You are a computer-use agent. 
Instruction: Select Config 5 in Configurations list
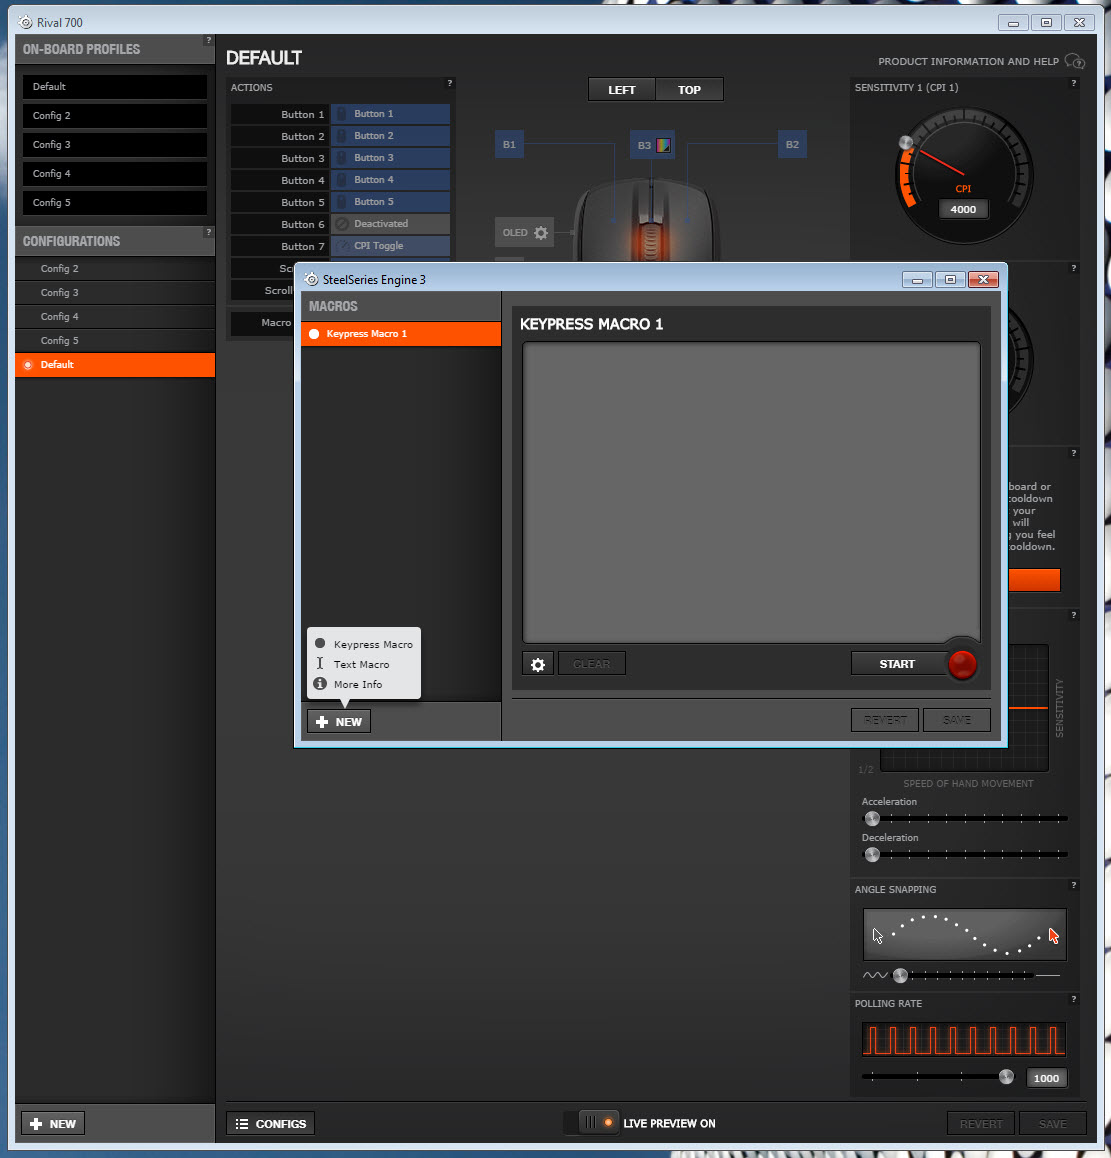pyautogui.click(x=115, y=340)
